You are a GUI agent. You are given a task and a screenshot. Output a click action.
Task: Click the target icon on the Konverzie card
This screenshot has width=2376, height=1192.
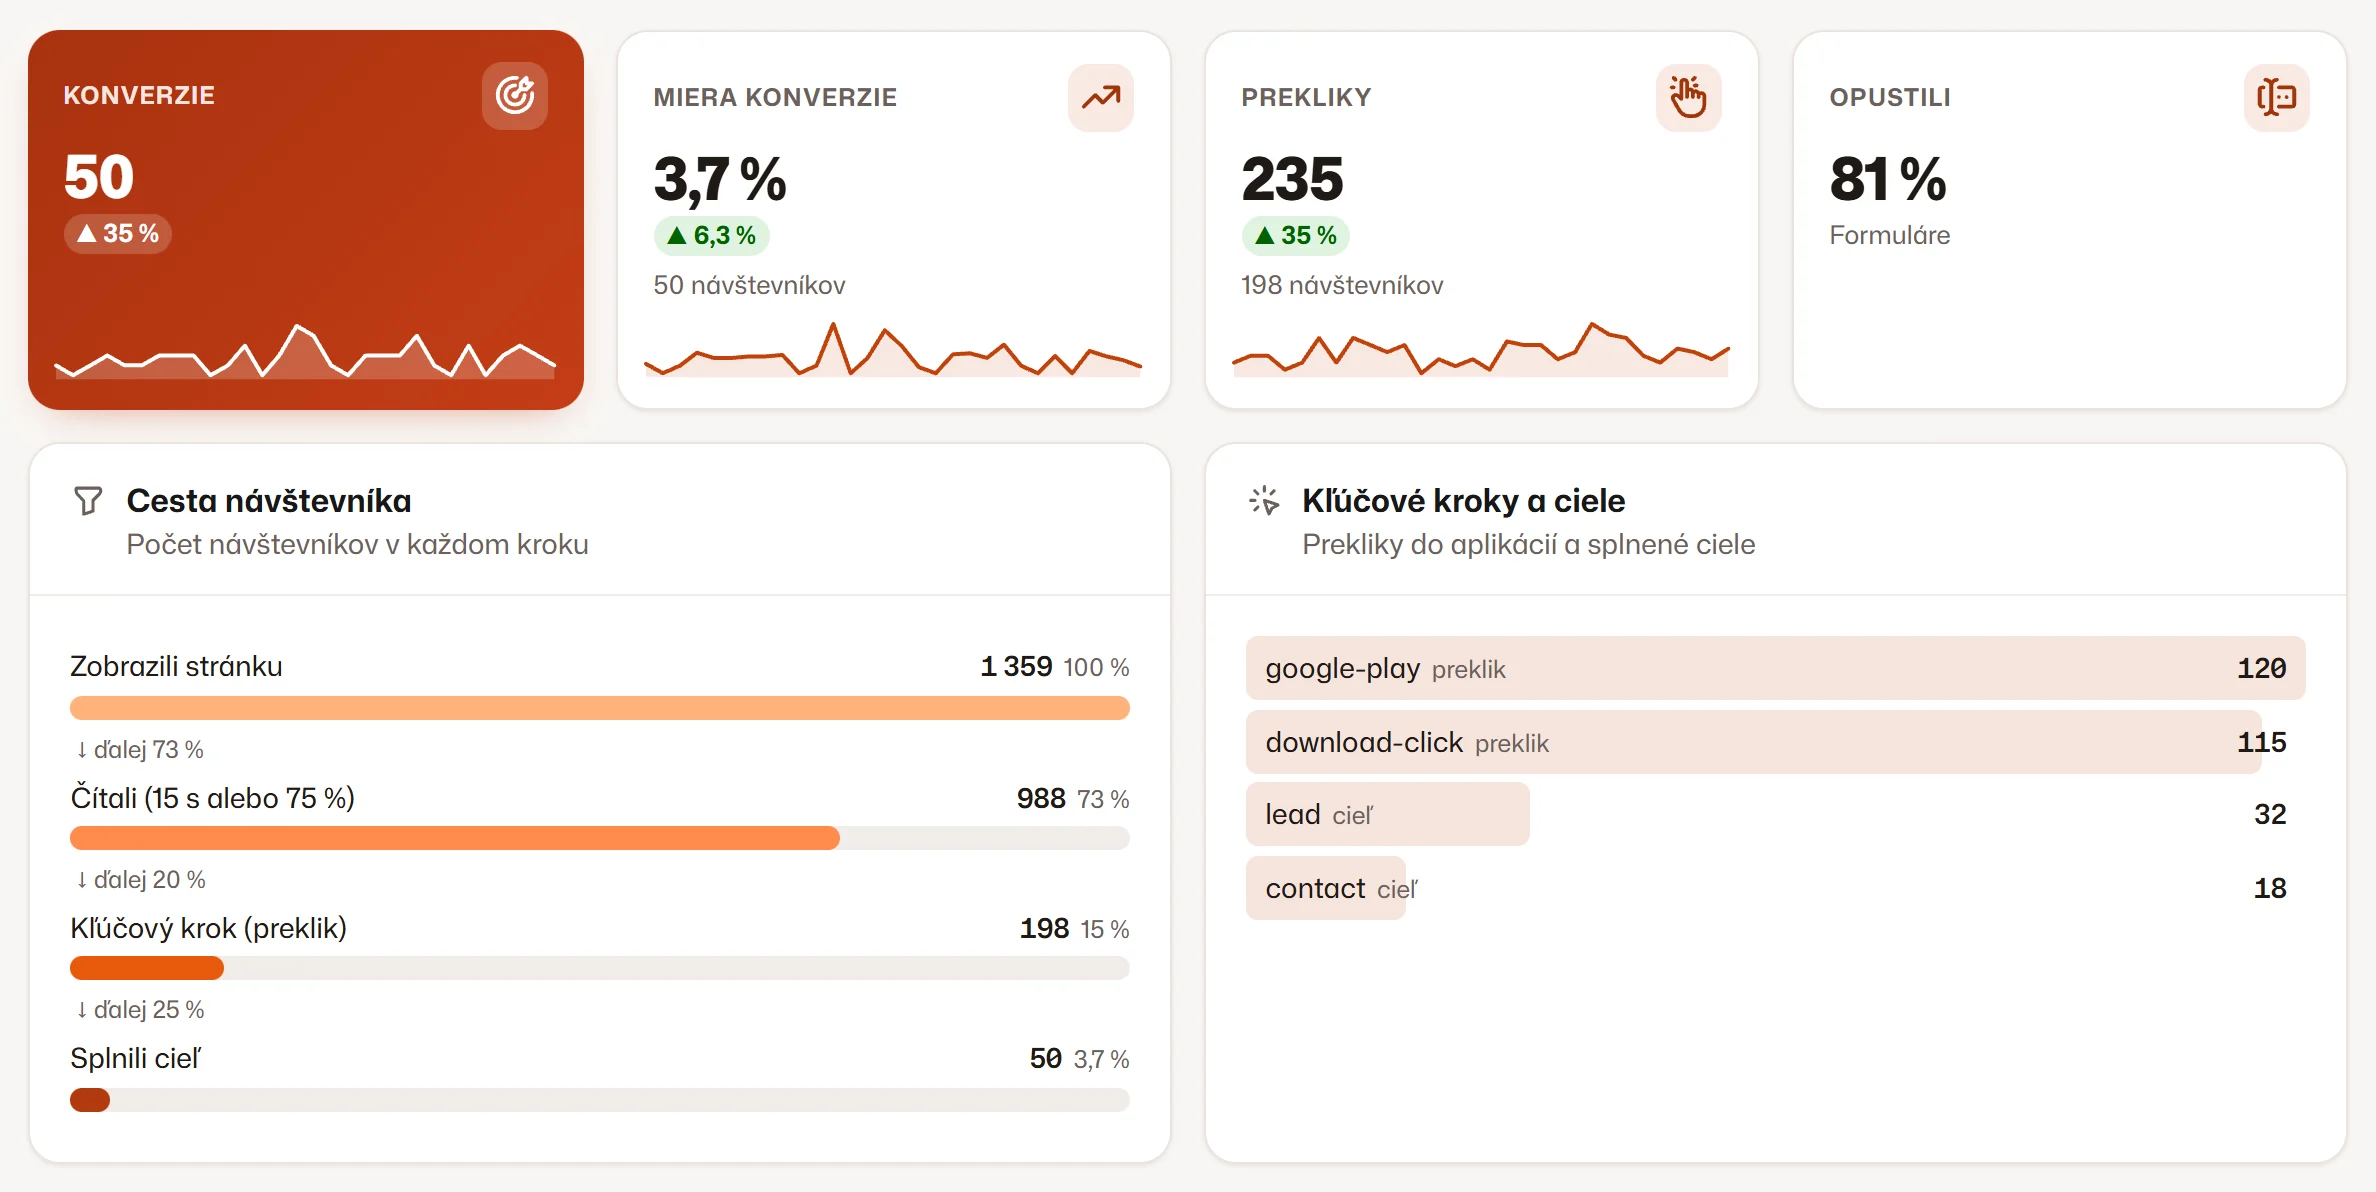tap(515, 96)
